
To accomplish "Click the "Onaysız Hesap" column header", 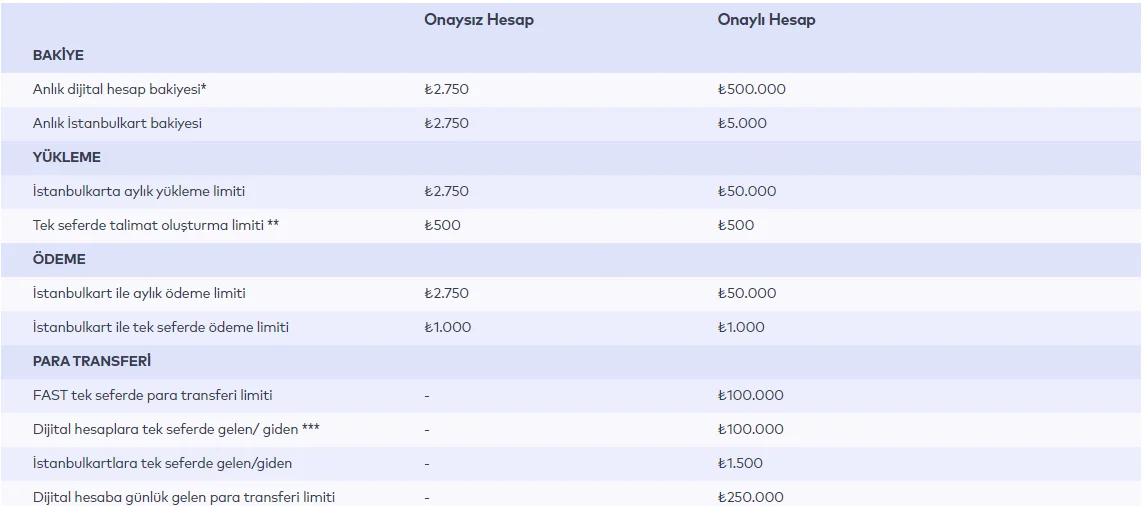I will click(x=478, y=20).
